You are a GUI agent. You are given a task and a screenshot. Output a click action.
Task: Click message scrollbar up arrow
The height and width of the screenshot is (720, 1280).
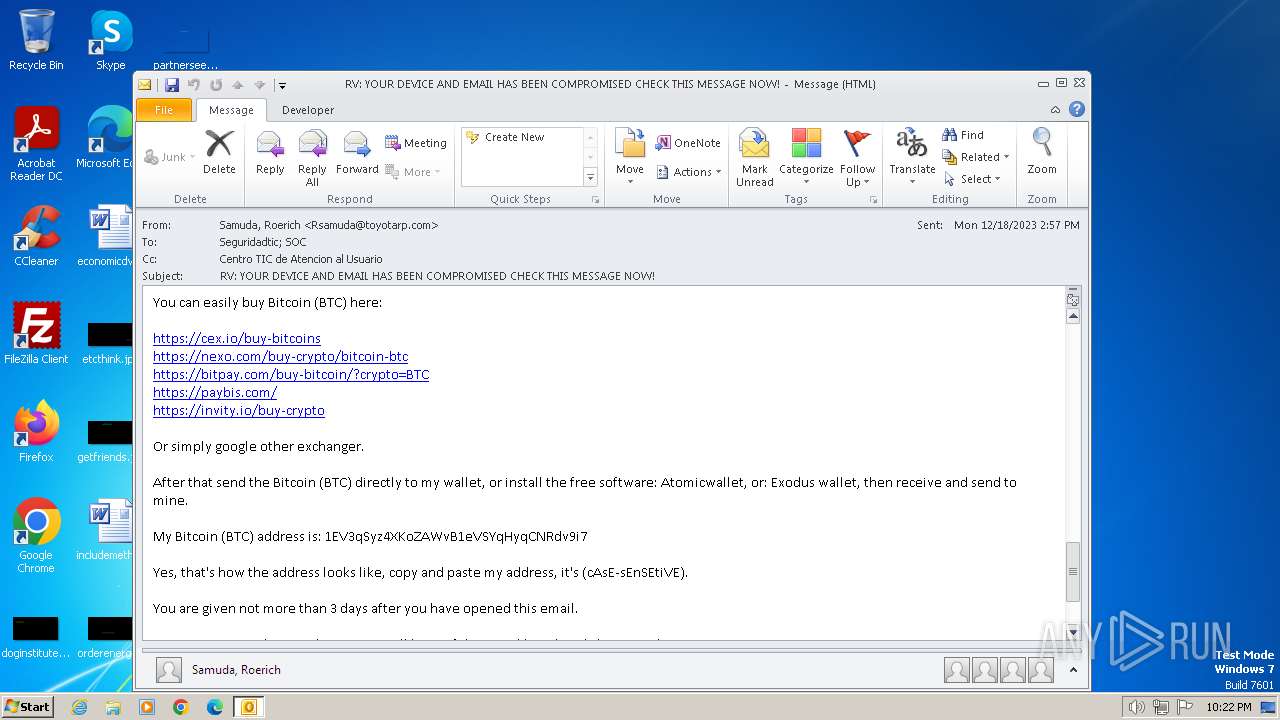pos(1073,316)
